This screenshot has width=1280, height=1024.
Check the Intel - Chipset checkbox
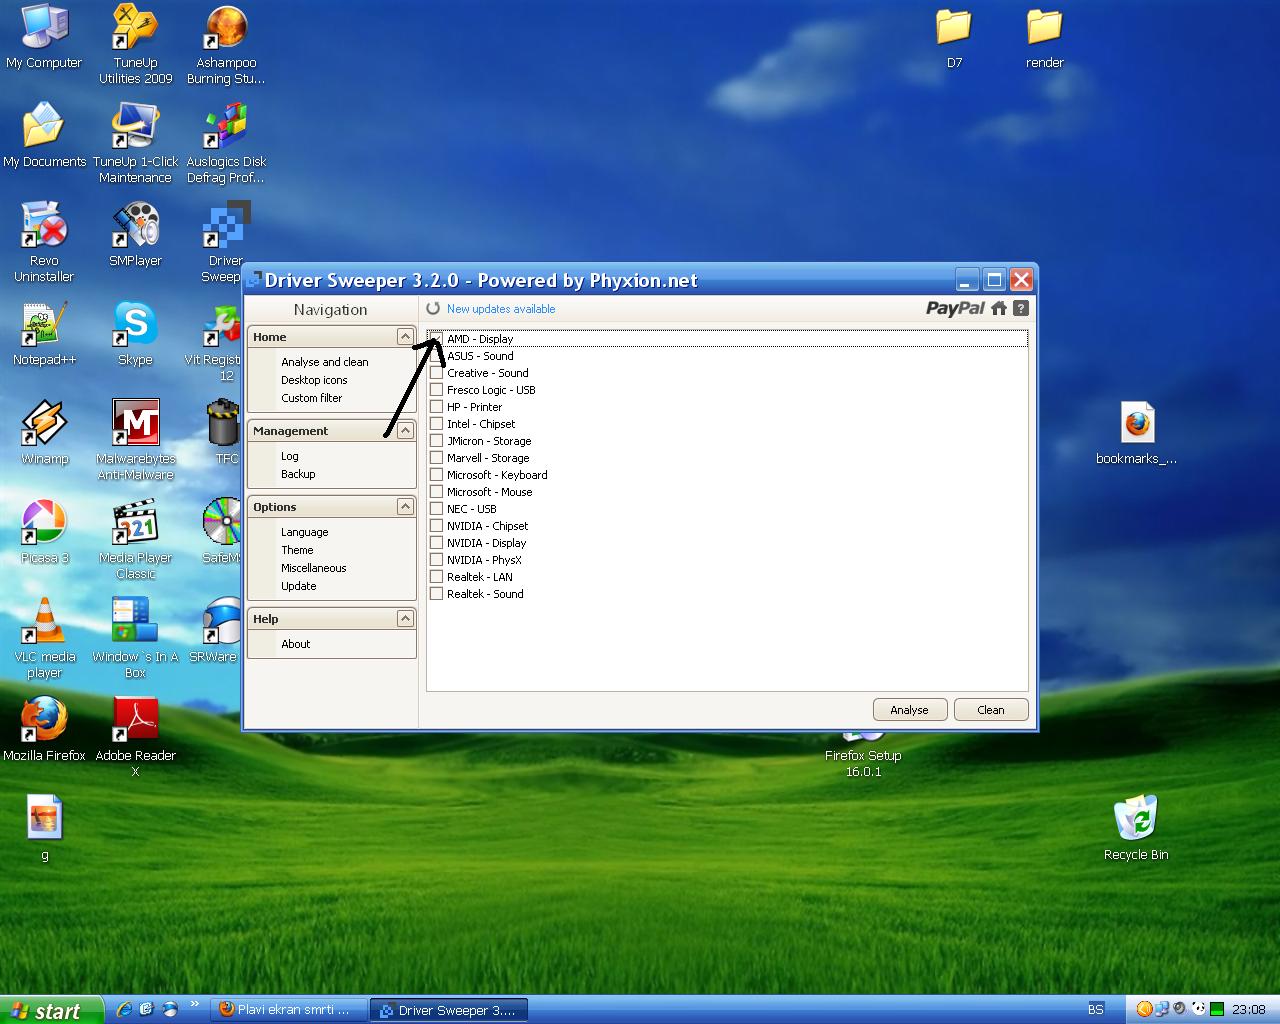click(436, 424)
